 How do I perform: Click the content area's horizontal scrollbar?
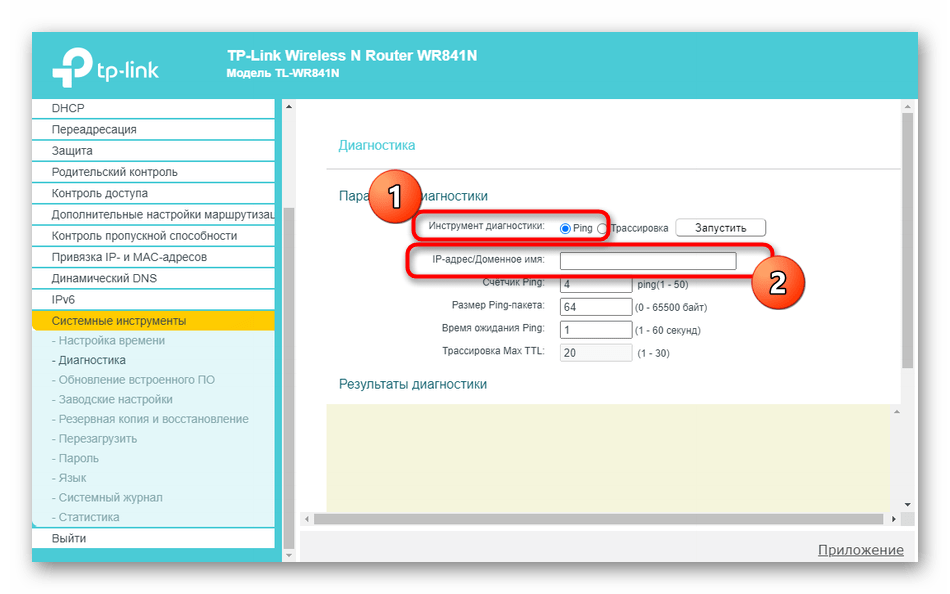pyautogui.click(x=600, y=519)
